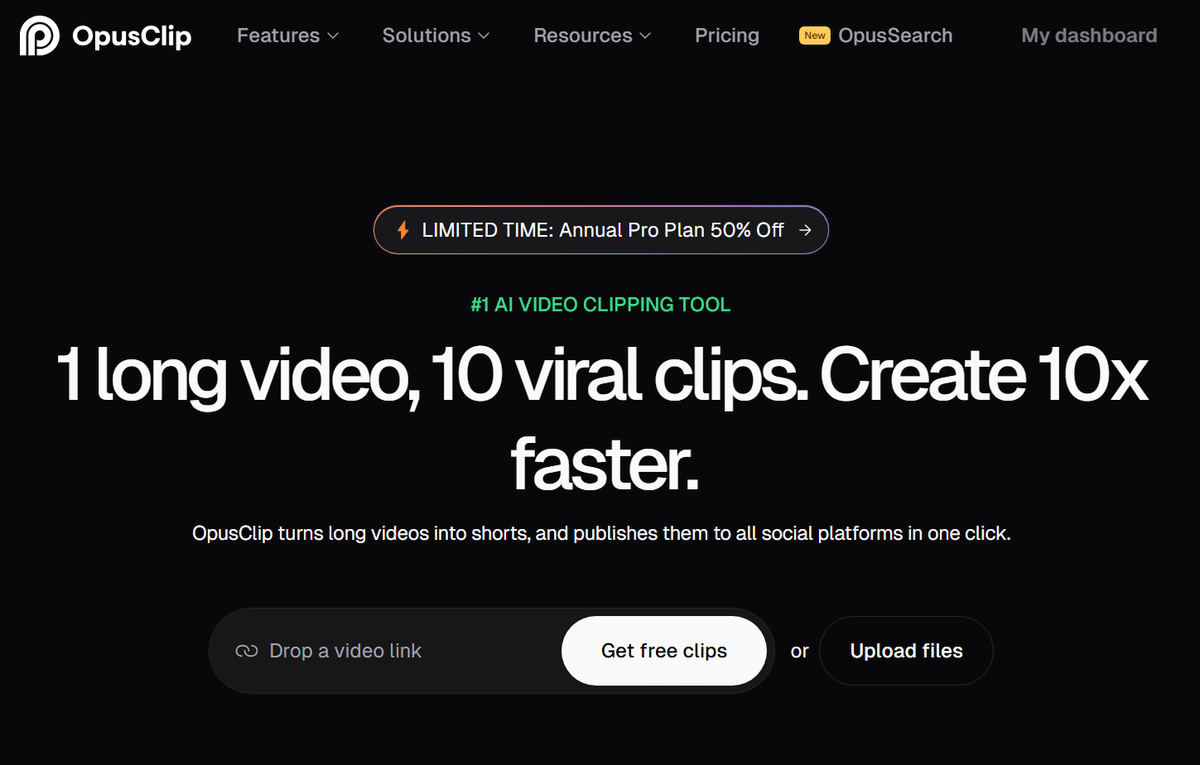Expand the Solutions dropdown chevron

(484, 36)
